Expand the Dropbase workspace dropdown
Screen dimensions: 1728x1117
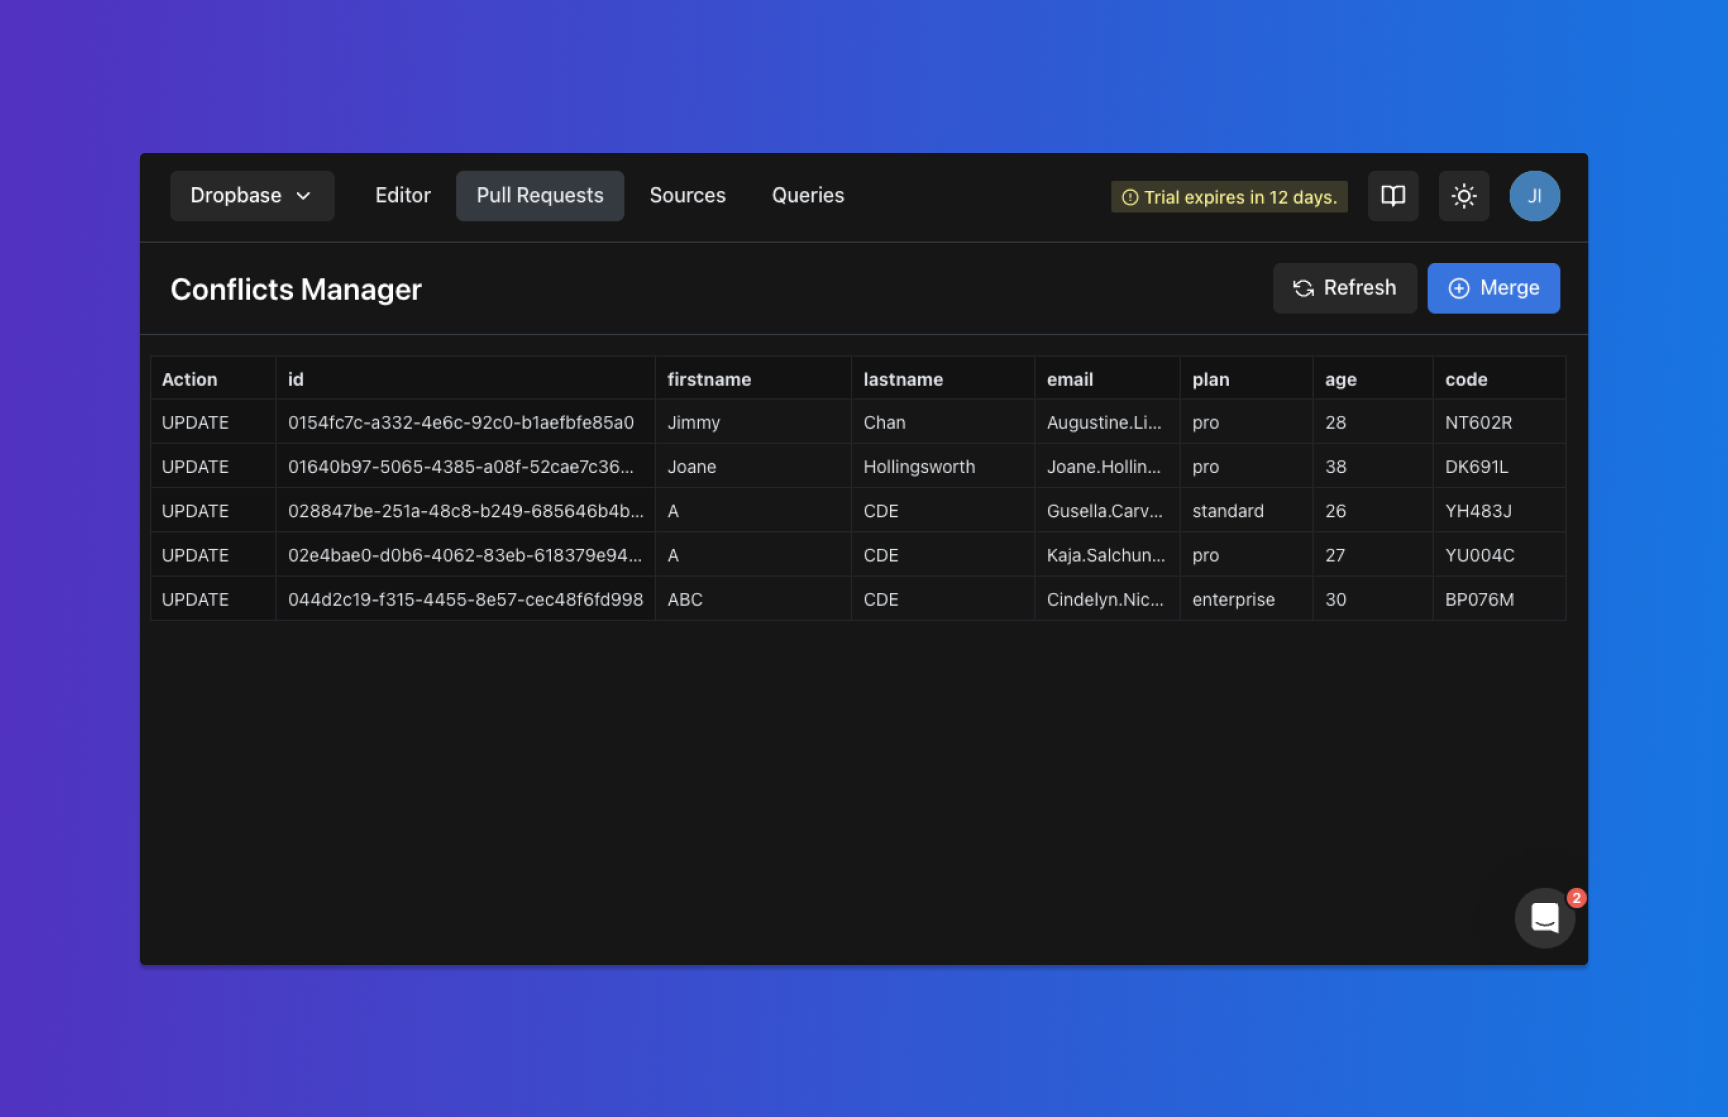point(251,196)
